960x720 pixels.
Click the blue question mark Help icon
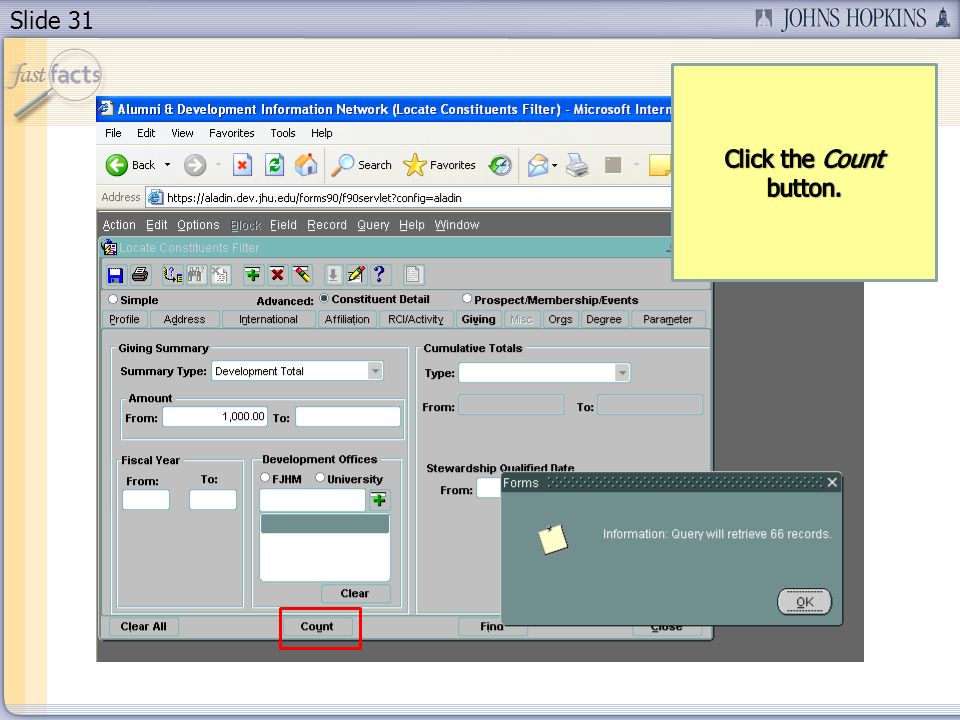[x=380, y=274]
